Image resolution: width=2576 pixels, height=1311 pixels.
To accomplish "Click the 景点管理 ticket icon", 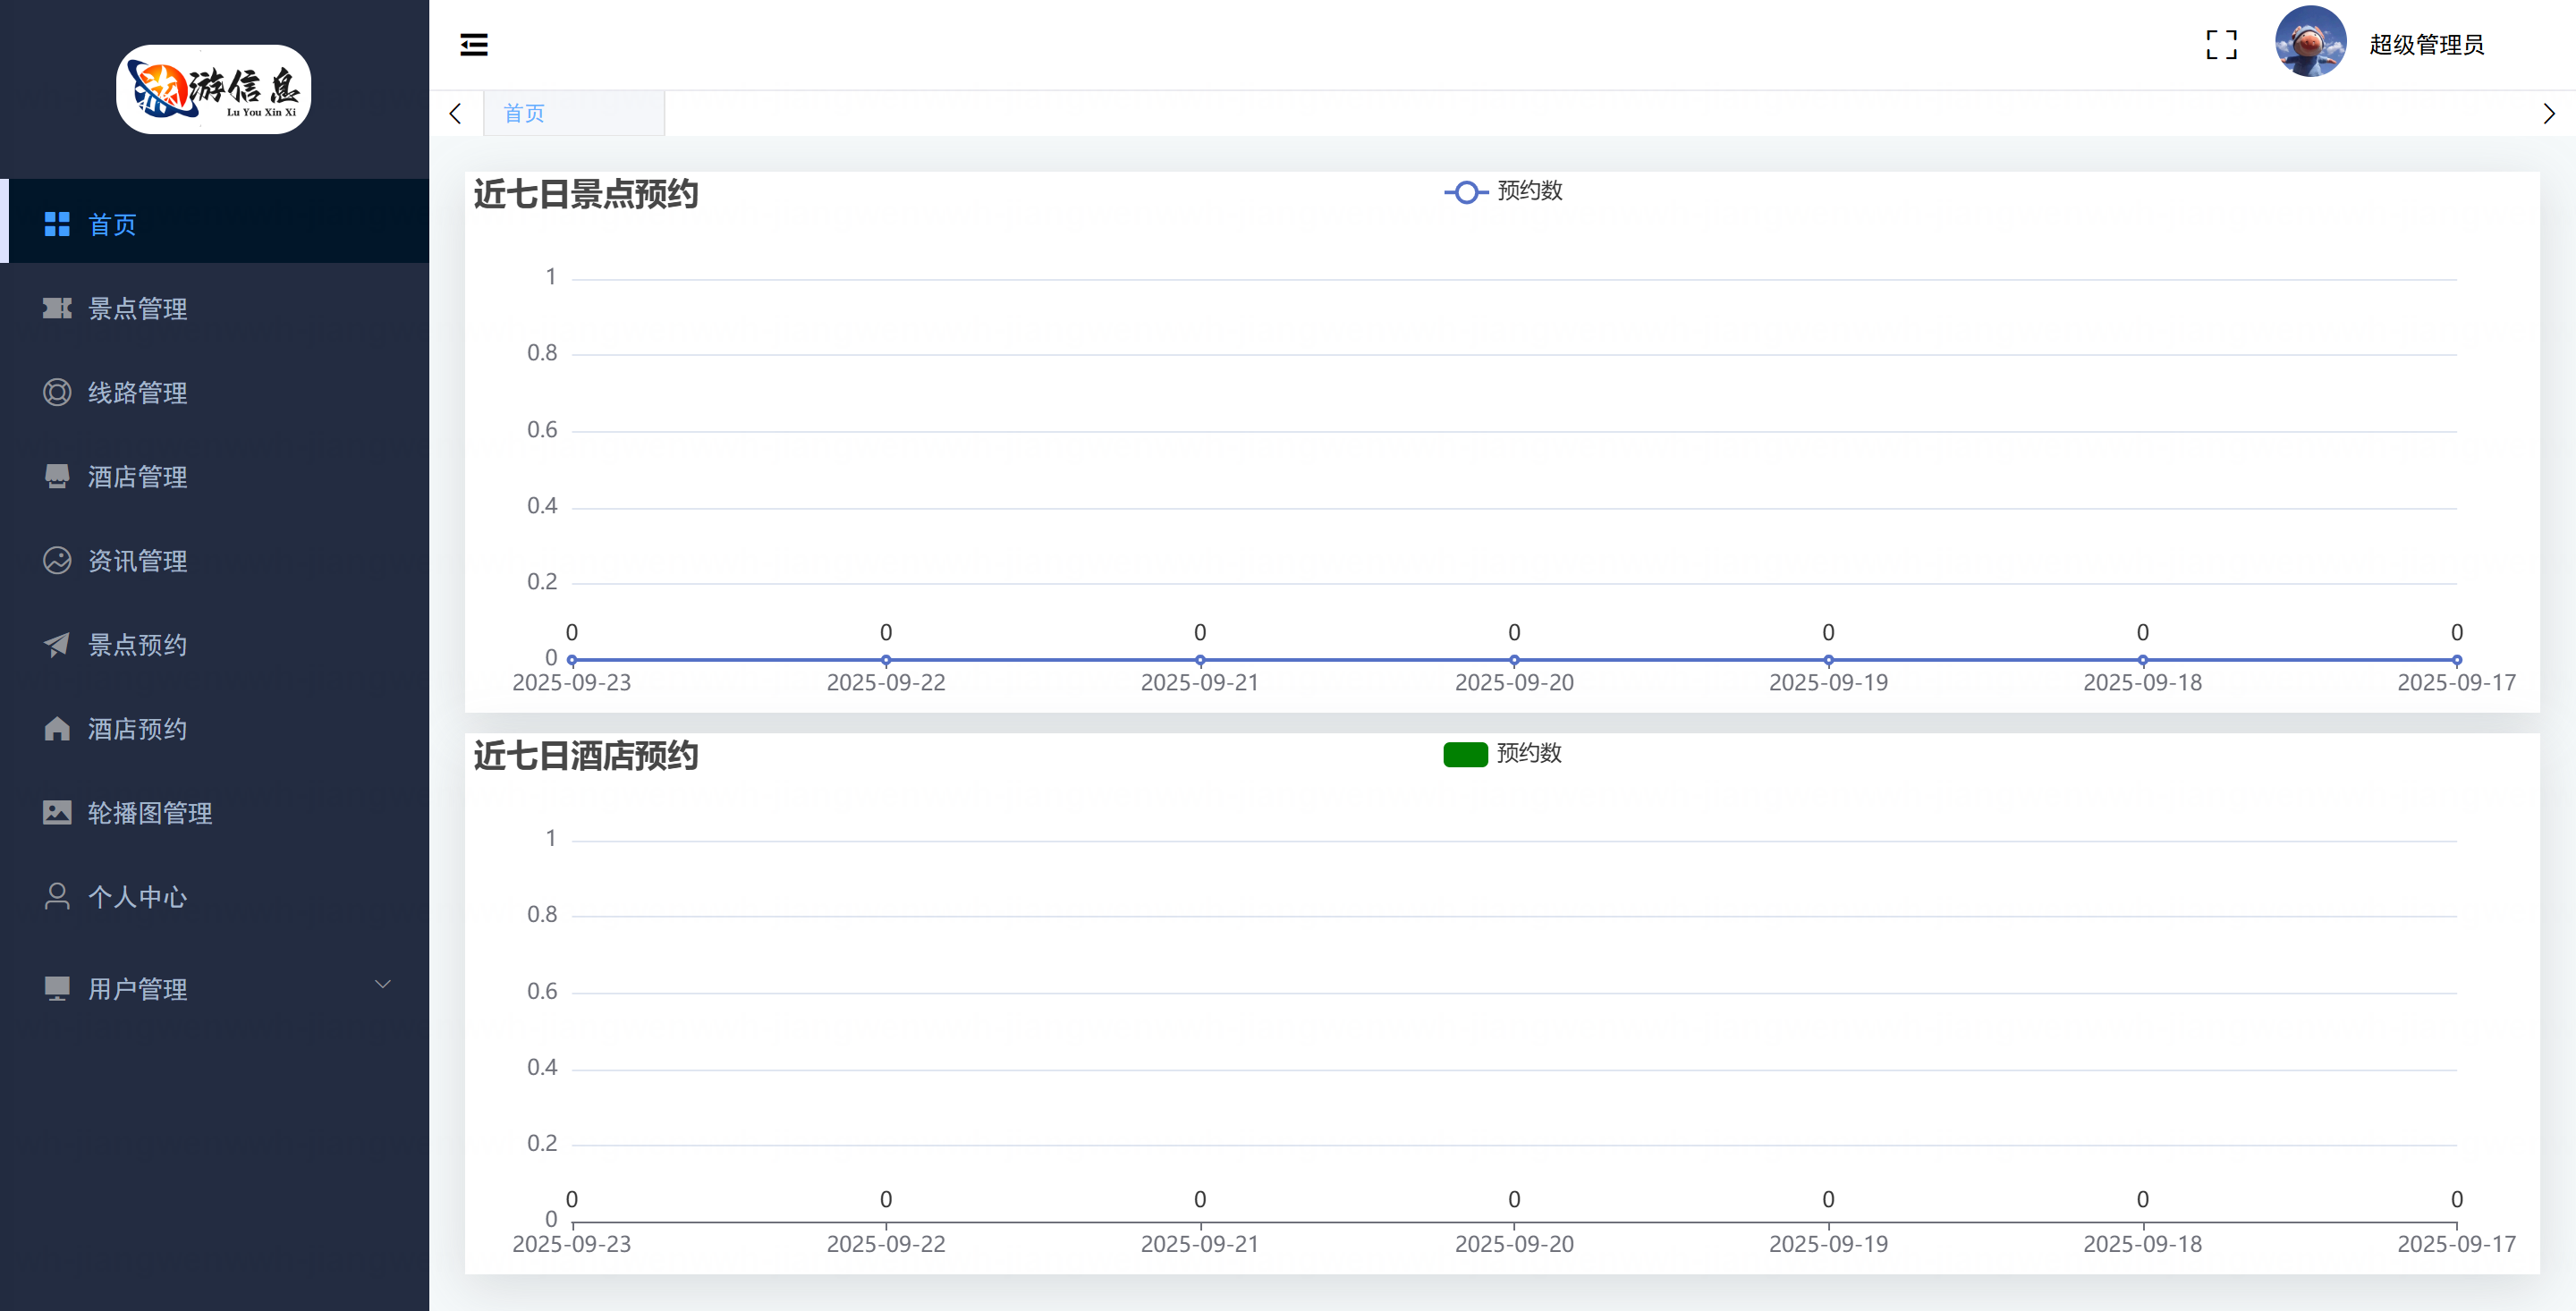I will [57, 308].
